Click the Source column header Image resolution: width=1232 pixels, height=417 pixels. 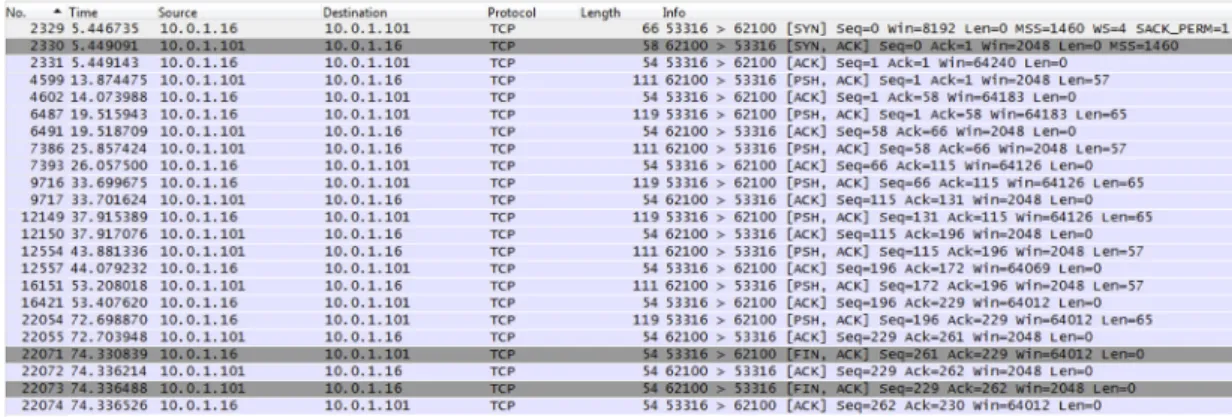point(177,12)
